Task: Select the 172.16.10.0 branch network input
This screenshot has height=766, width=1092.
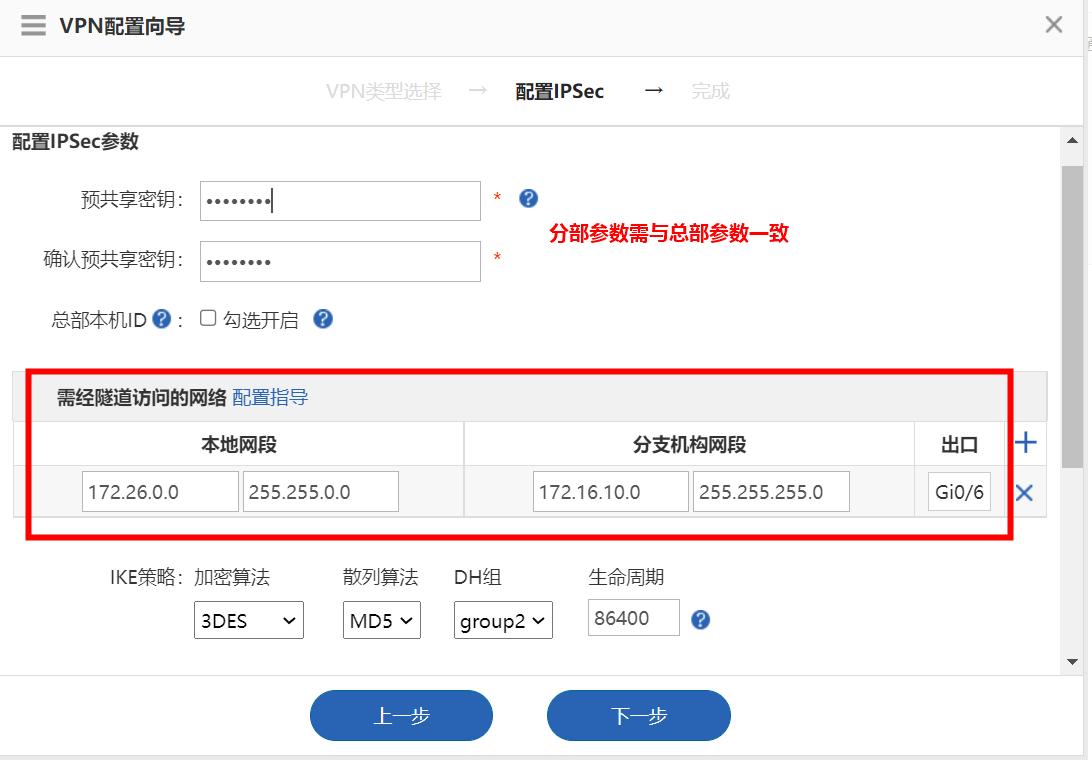Action: coord(610,491)
